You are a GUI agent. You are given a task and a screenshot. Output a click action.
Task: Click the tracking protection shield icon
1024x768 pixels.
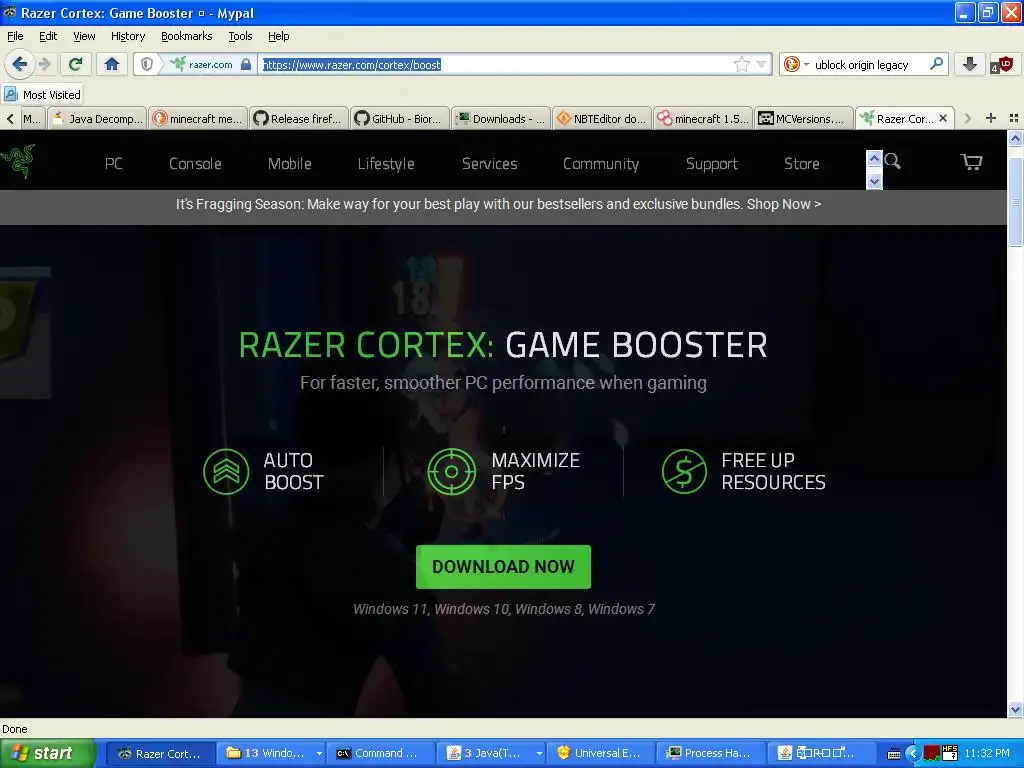(x=147, y=64)
